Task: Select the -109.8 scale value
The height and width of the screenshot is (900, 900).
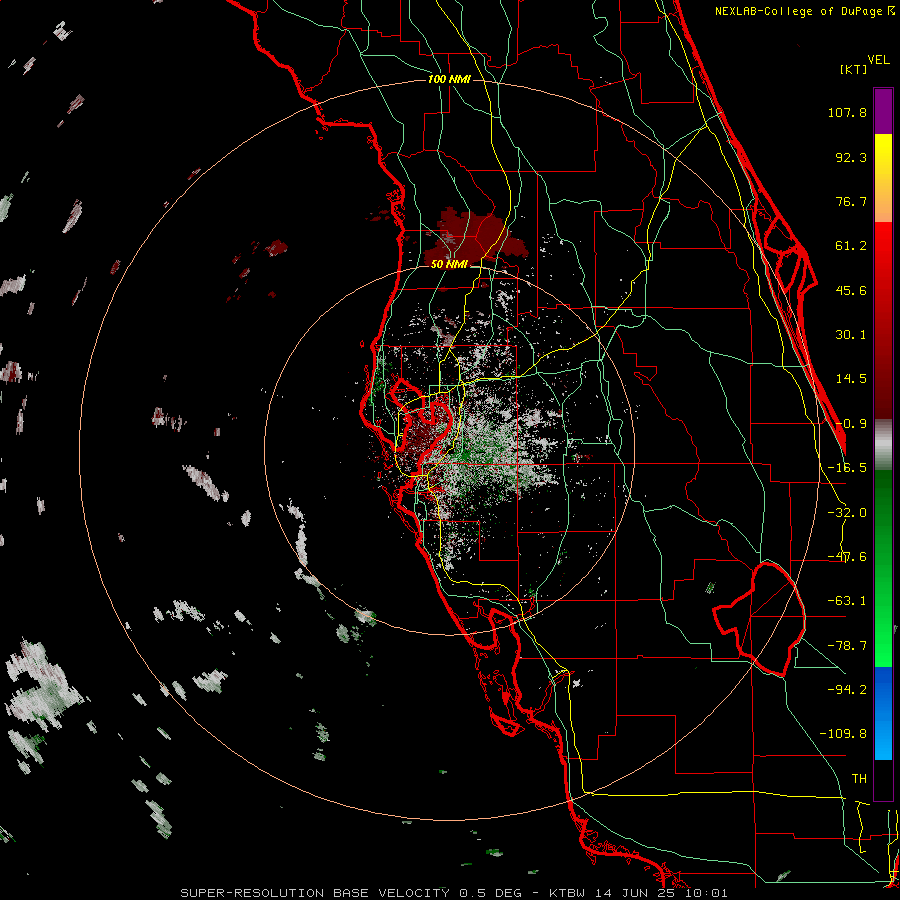Action: [843, 734]
